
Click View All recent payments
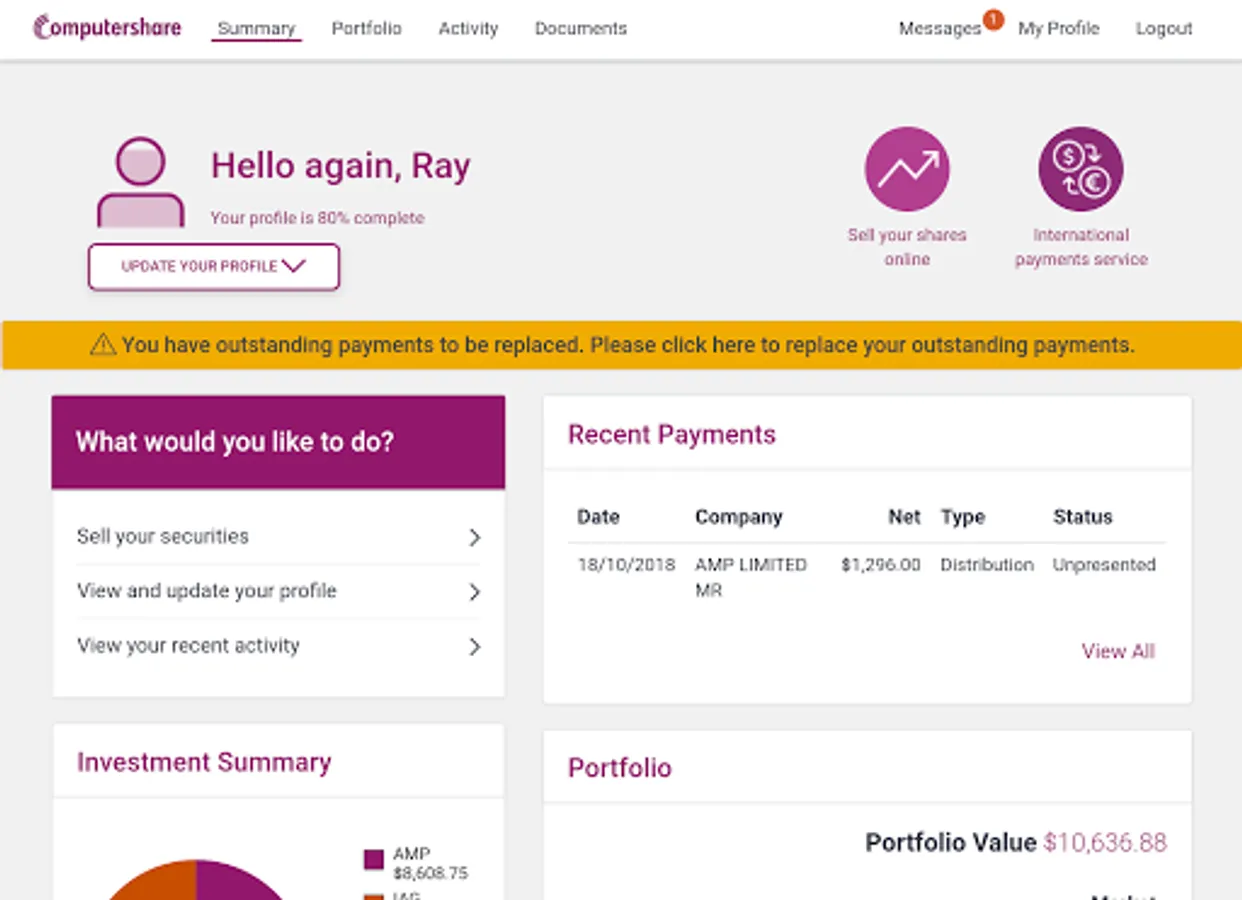click(x=1117, y=651)
